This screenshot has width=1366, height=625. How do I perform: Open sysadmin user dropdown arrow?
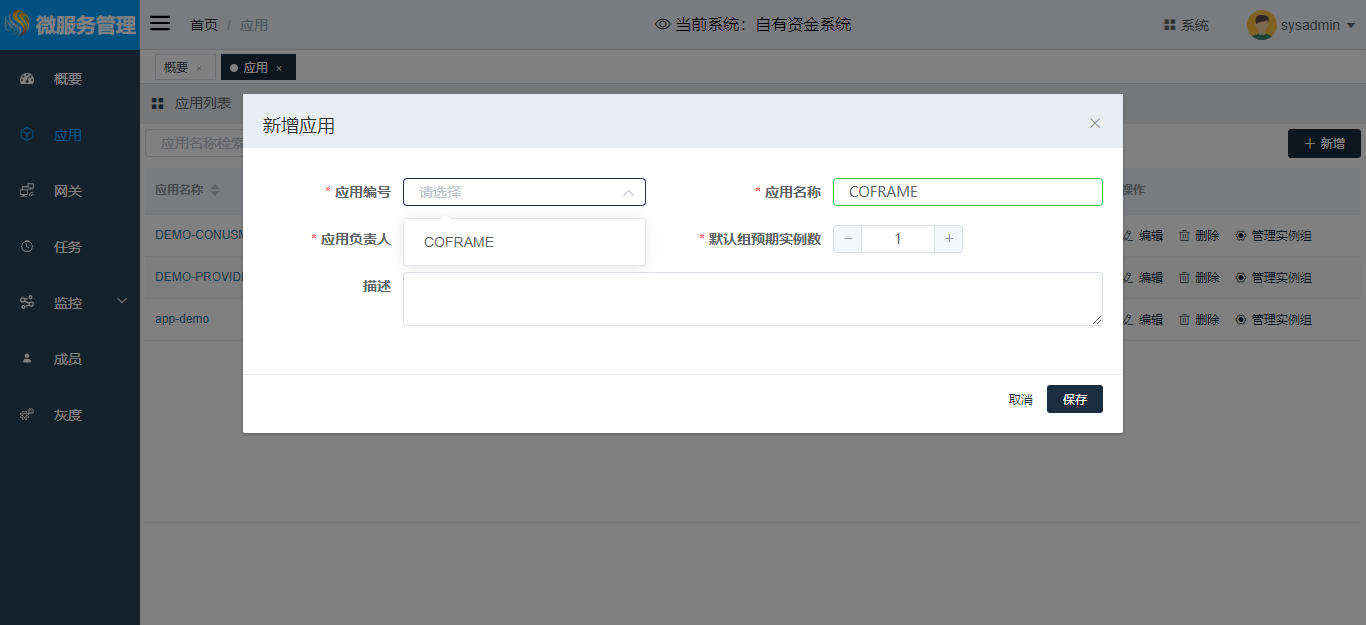pyautogui.click(x=1351, y=26)
